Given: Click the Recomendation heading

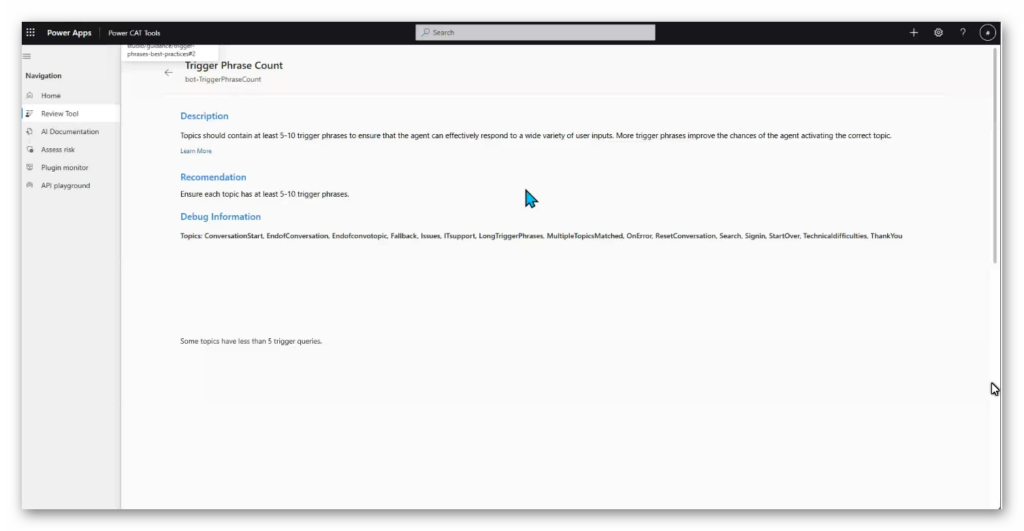Looking at the screenshot, I should pyautogui.click(x=213, y=177).
